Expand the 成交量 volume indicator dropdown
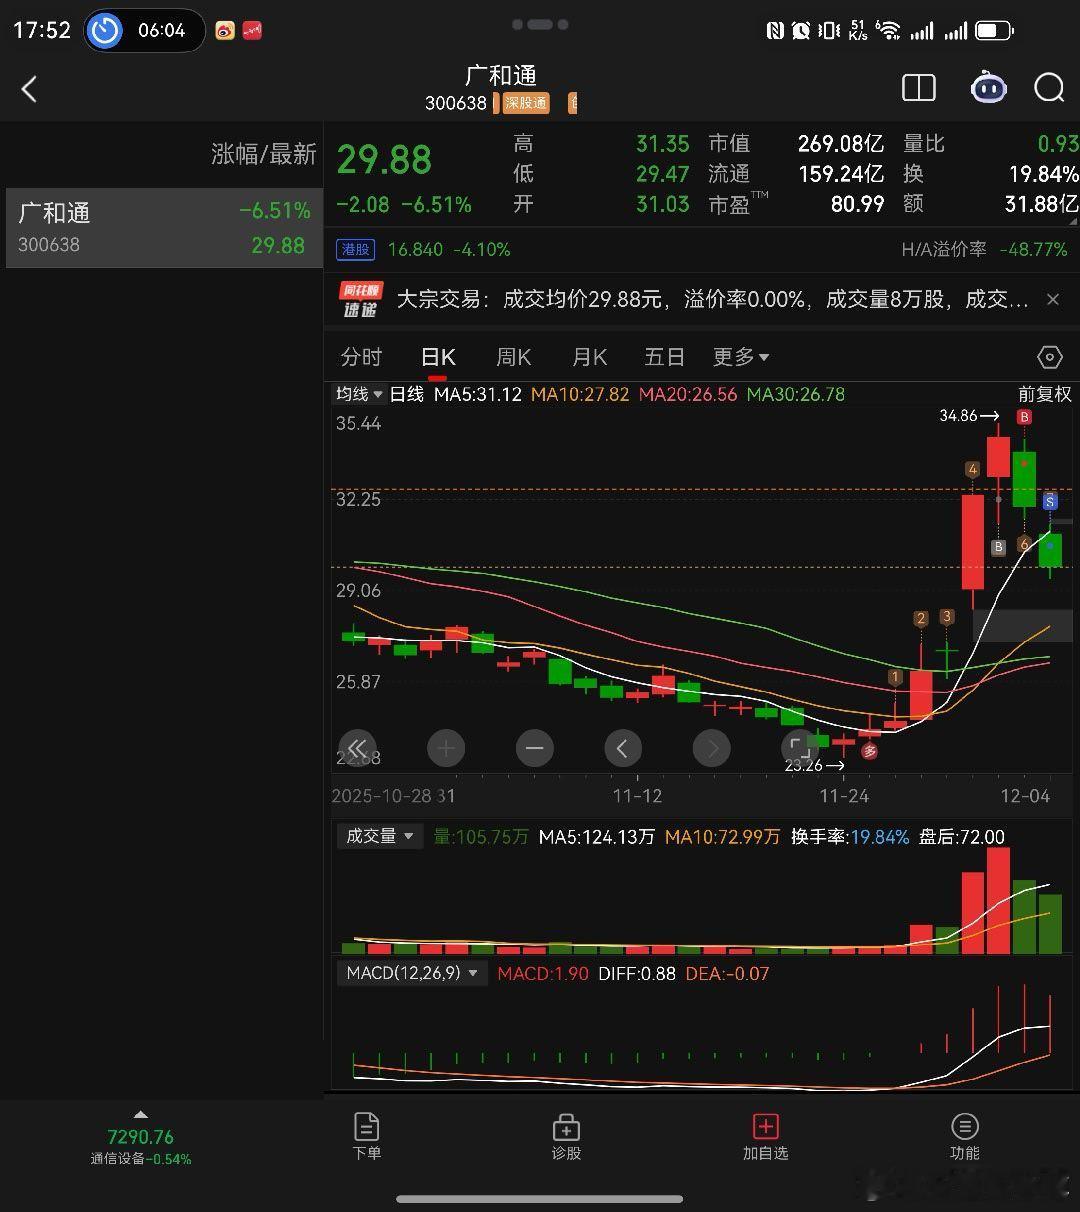The height and width of the screenshot is (1212, 1080). coord(379,836)
